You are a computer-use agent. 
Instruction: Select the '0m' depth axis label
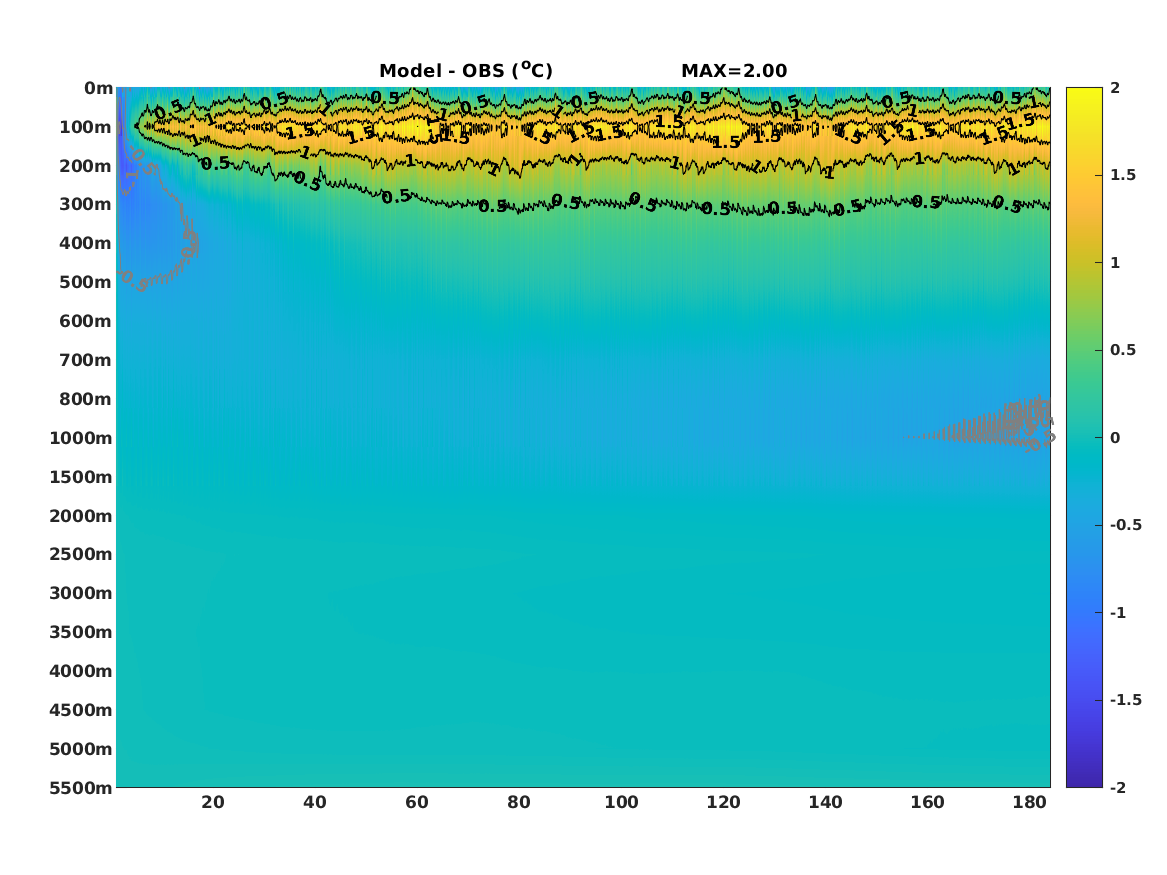pyautogui.click(x=98, y=89)
